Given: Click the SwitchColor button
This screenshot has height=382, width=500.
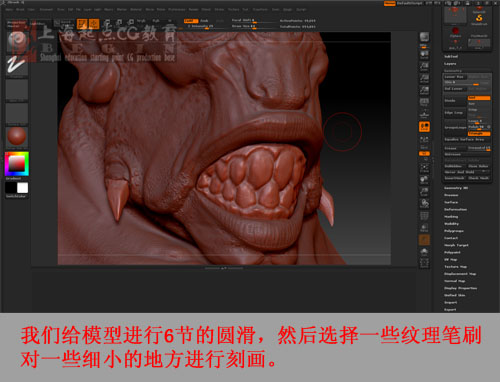Looking at the screenshot, I should coord(16,196).
